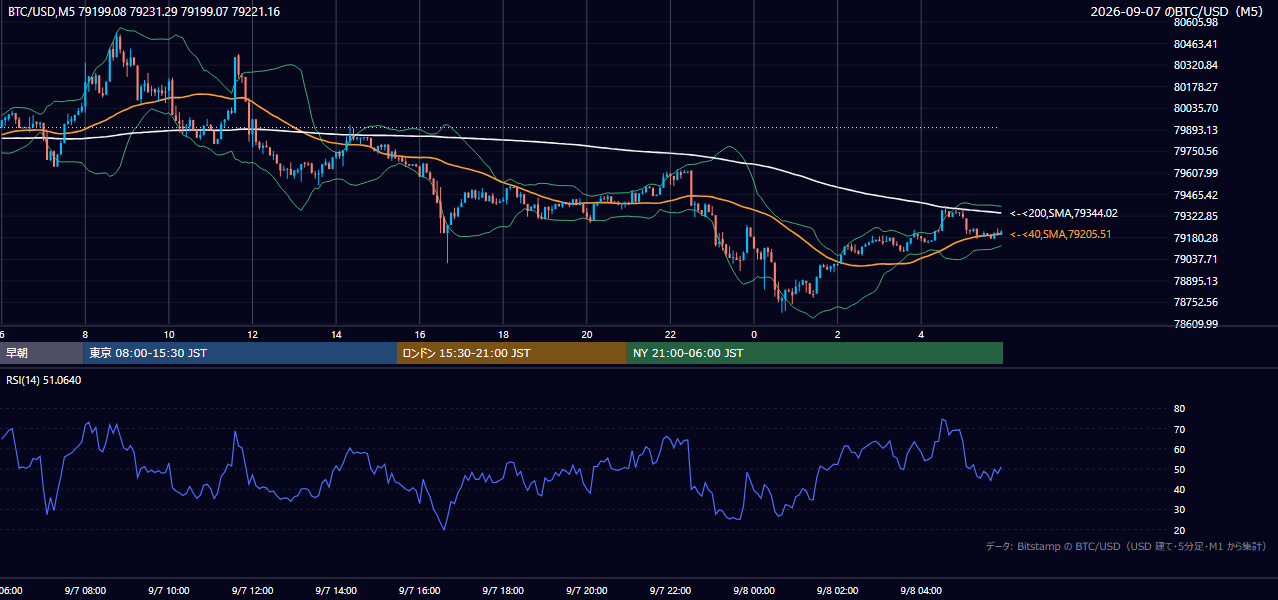Click the 79322.85 price axis value

pyautogui.click(x=1196, y=216)
